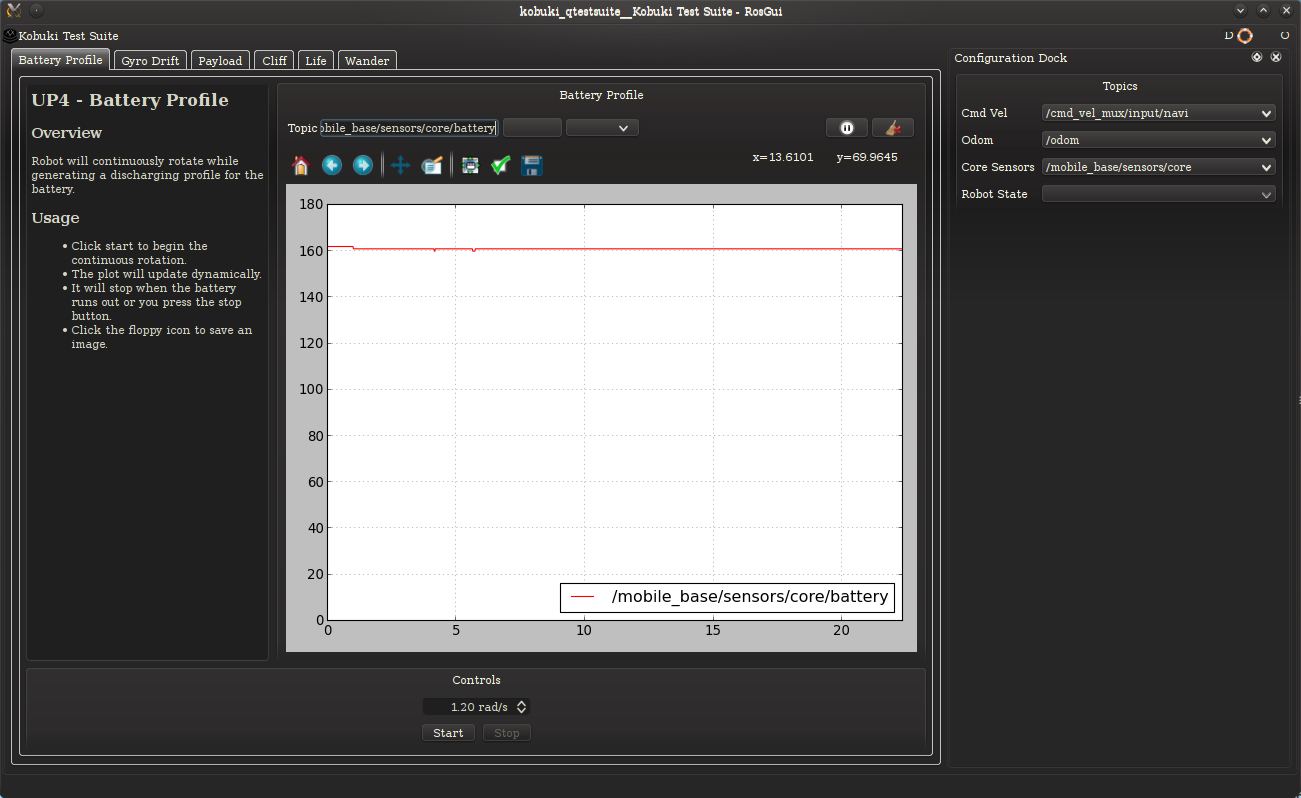The image size is (1301, 798).
Task: Open the Core Sensors topic dropdown
Action: [x=1158, y=167]
